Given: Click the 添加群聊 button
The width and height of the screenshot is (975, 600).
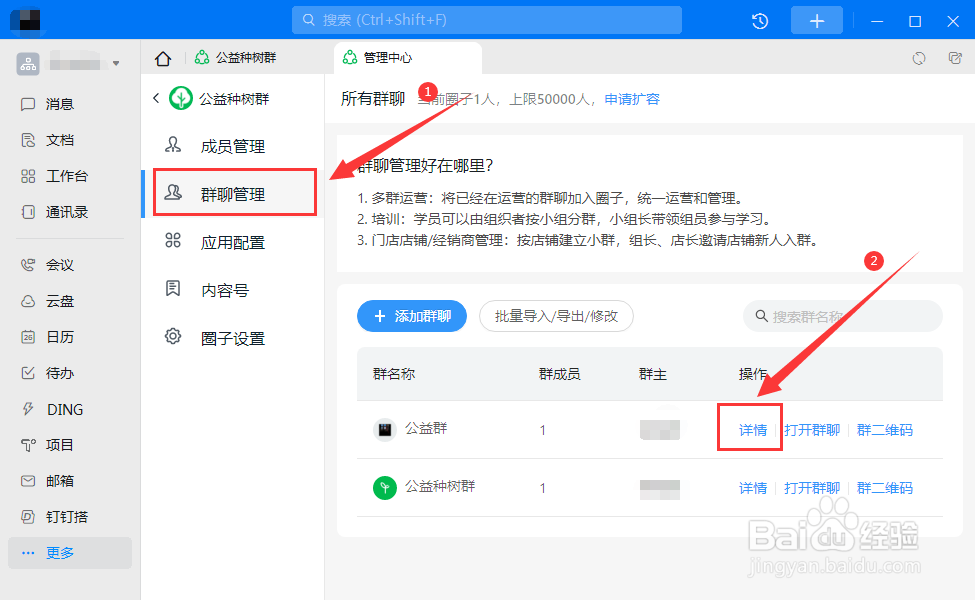Looking at the screenshot, I should (412, 316).
